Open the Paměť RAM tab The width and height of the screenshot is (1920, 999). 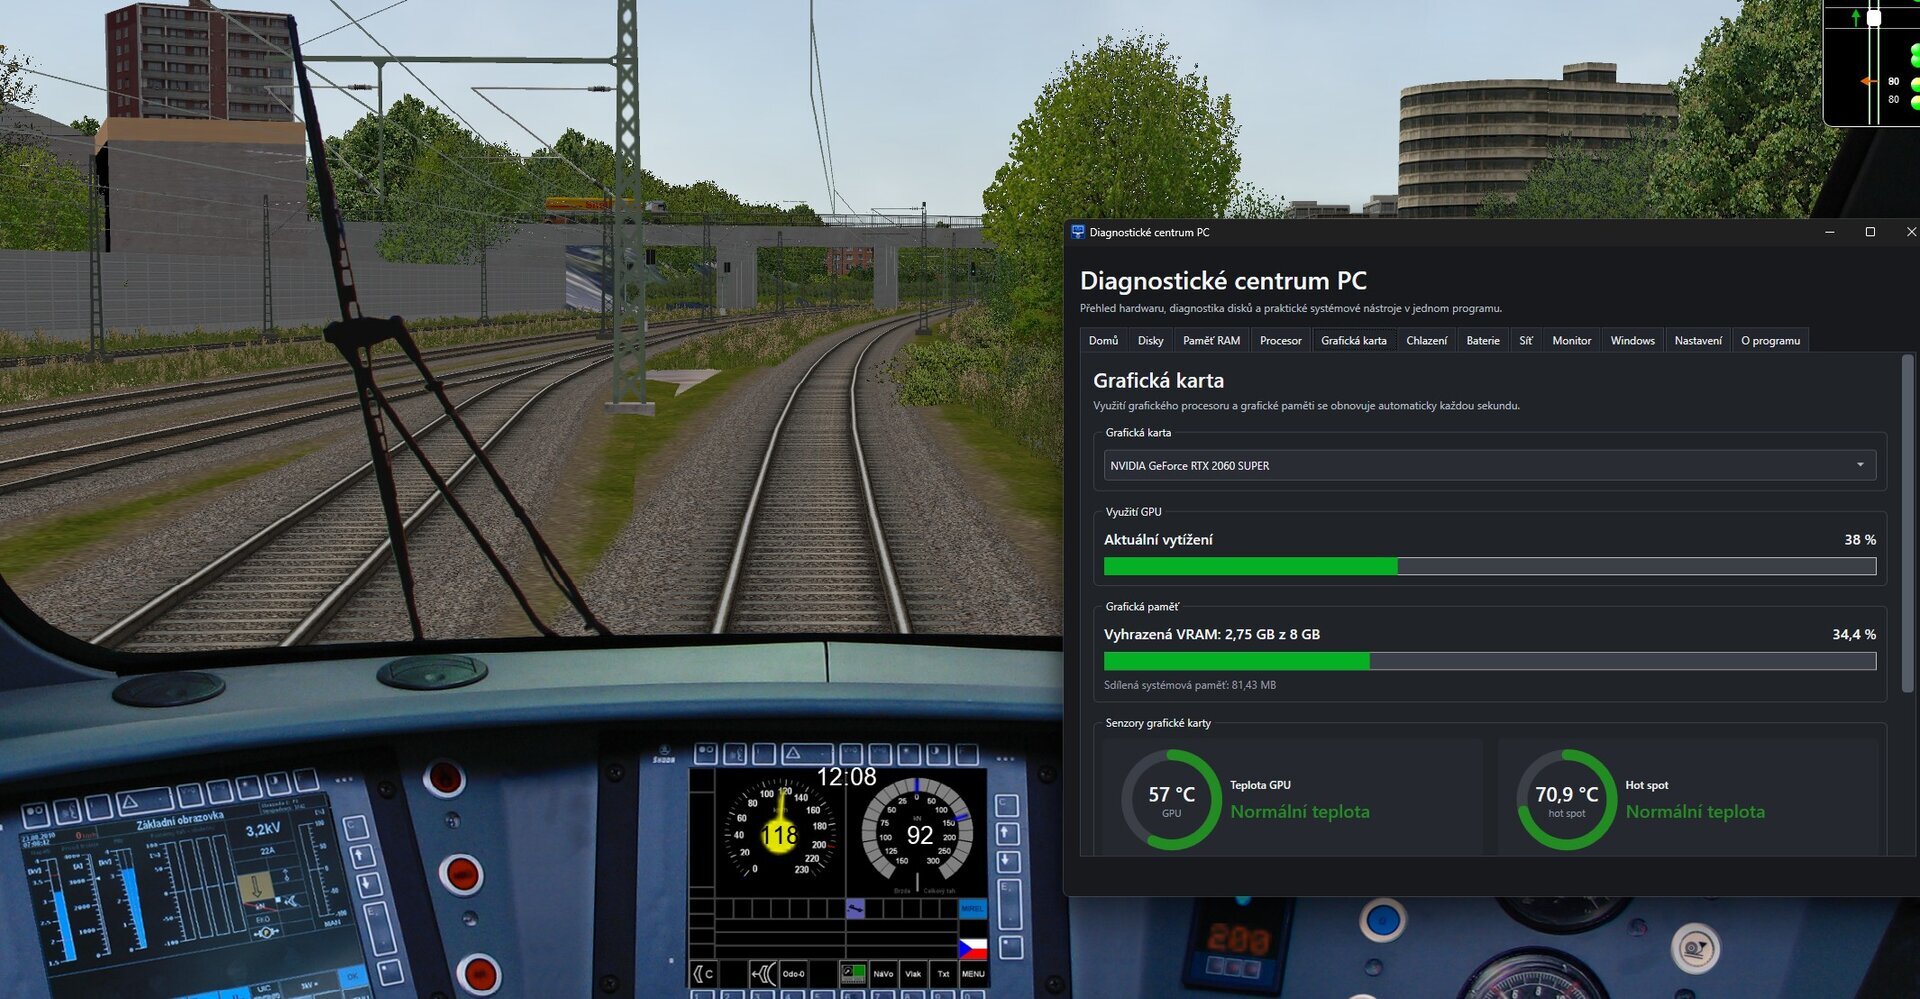pyautogui.click(x=1211, y=341)
